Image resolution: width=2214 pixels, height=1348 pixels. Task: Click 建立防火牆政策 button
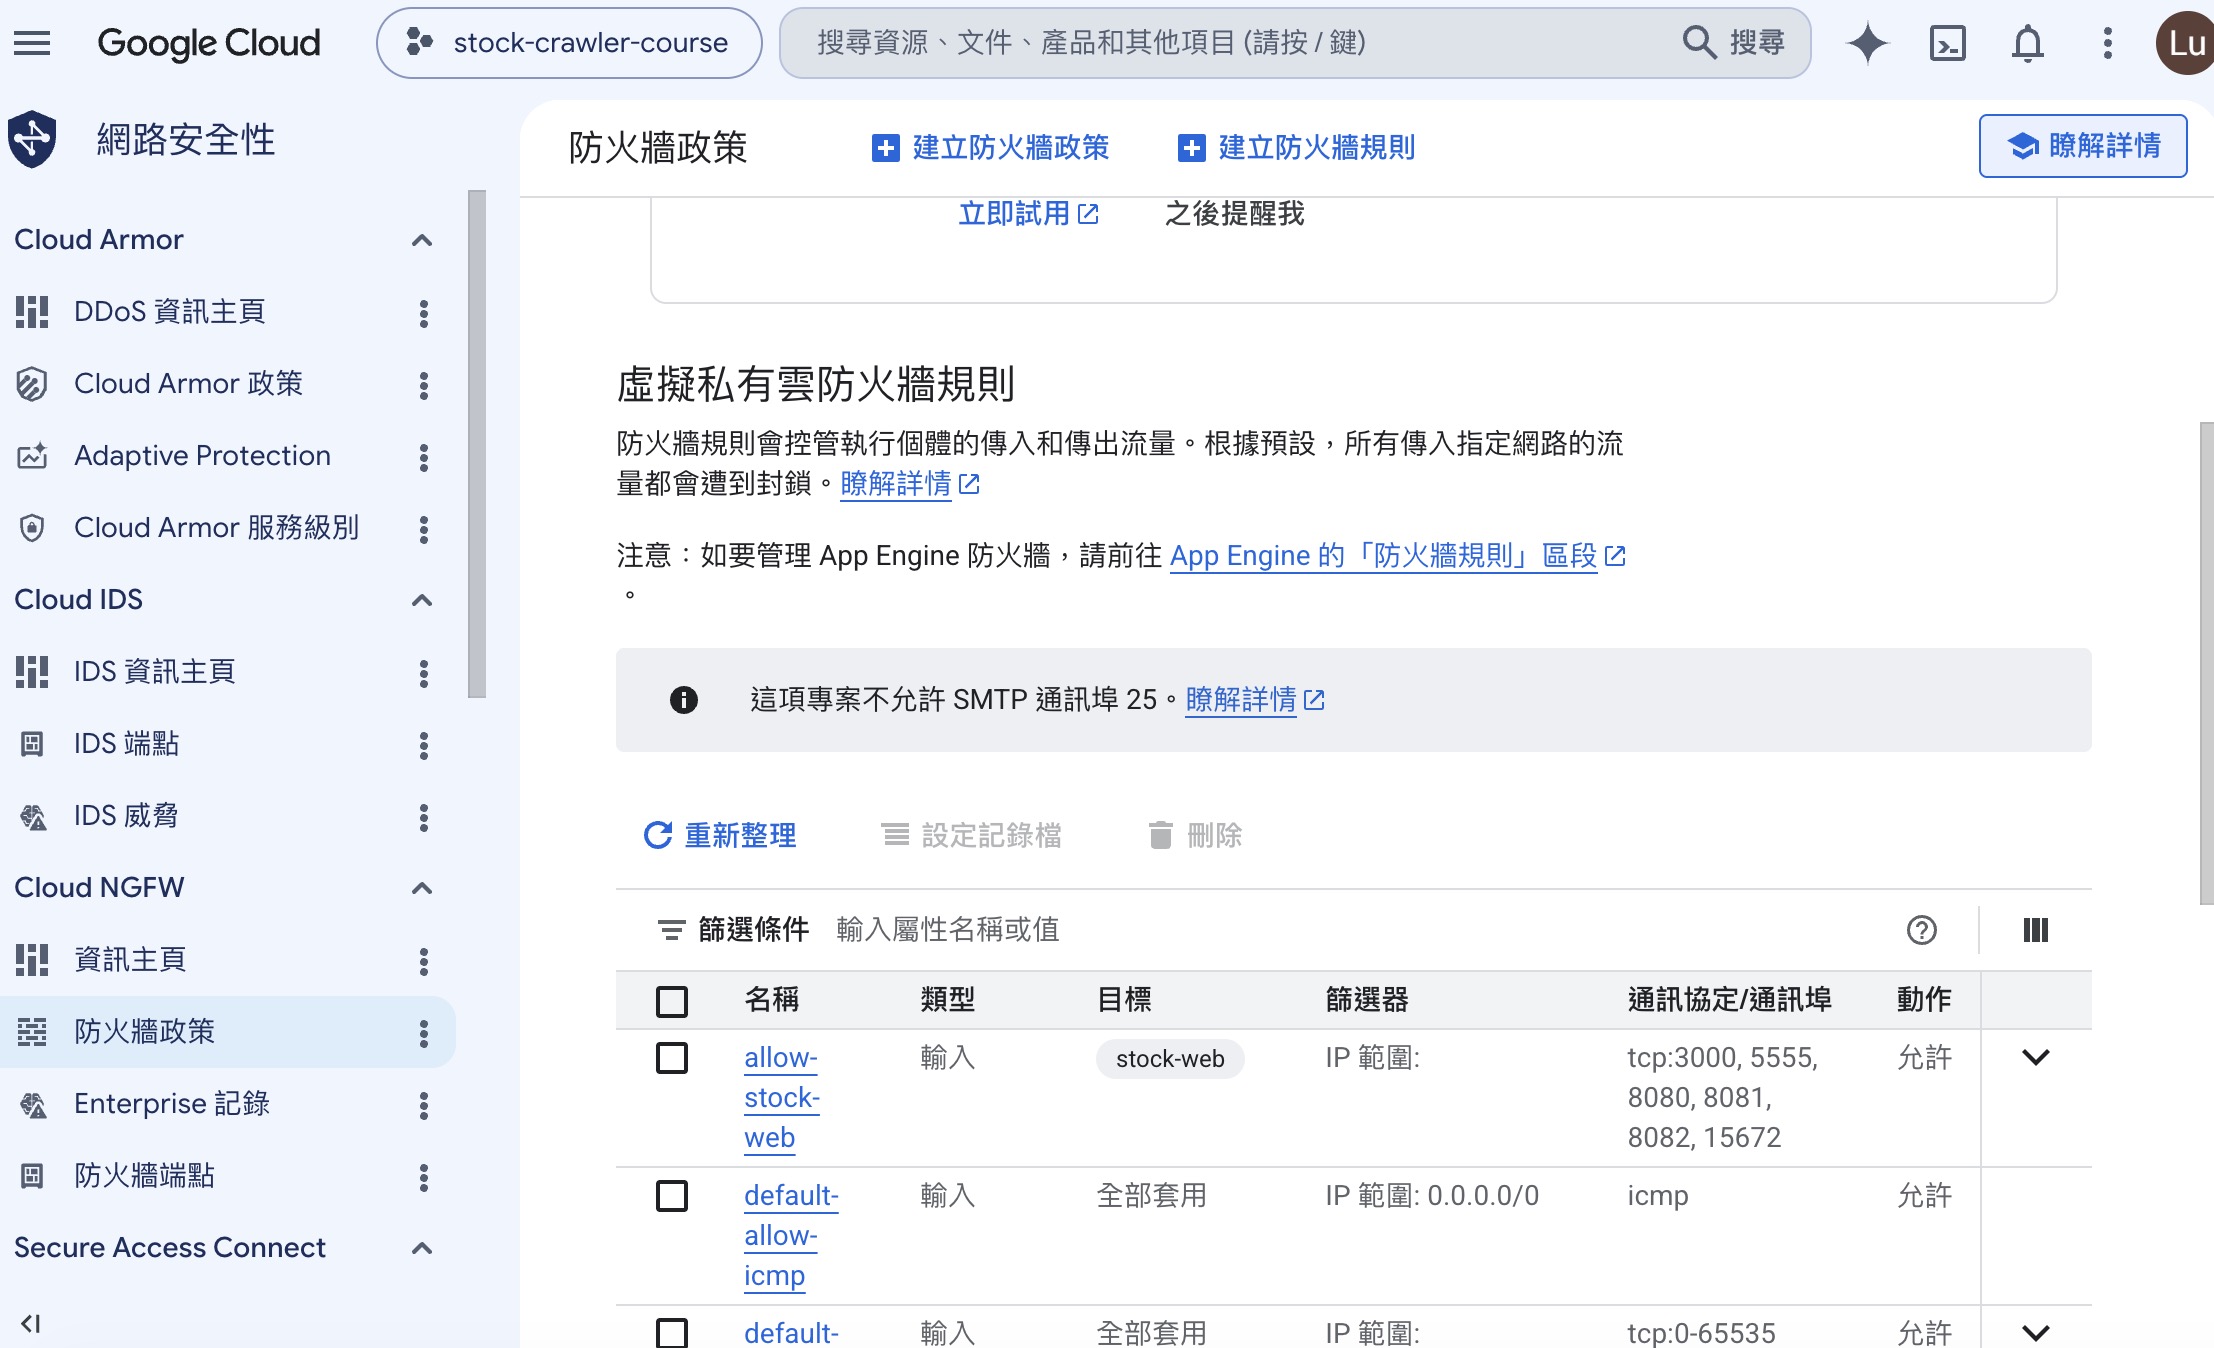pos(990,148)
